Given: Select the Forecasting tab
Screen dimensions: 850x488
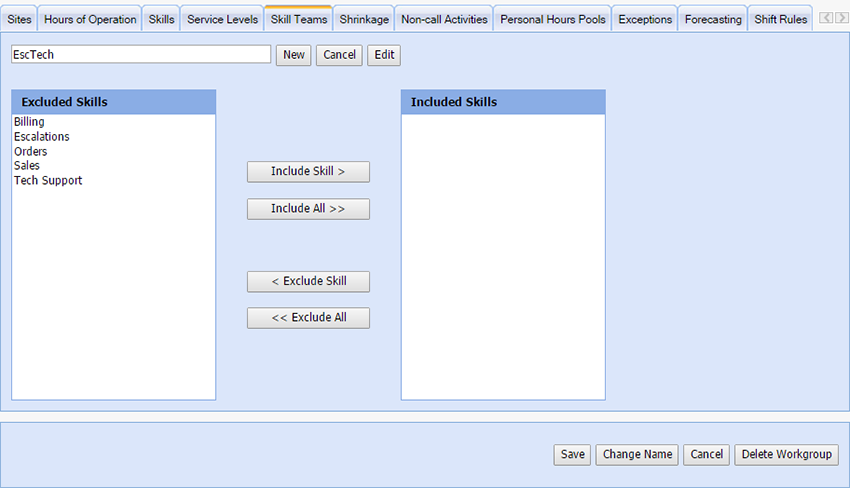Looking at the screenshot, I should [713, 19].
